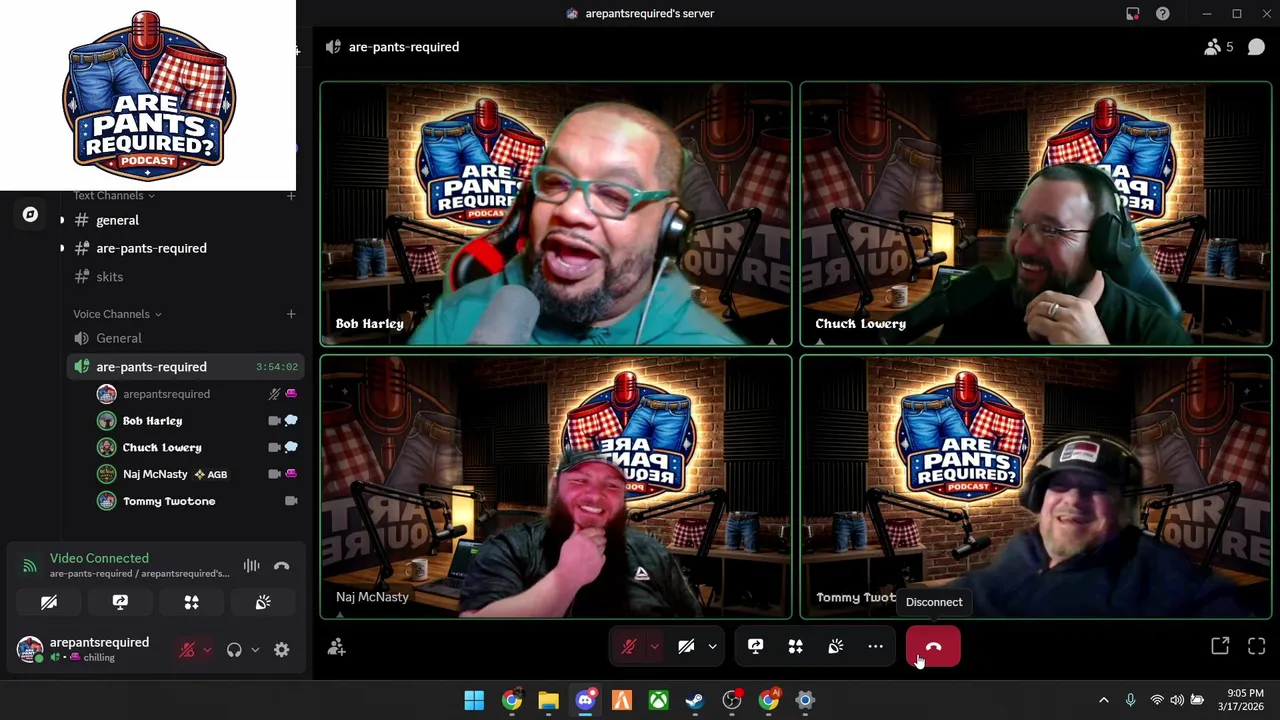
Task: Open noise suppression waveform icon in Video Connected panel
Action: click(x=251, y=566)
